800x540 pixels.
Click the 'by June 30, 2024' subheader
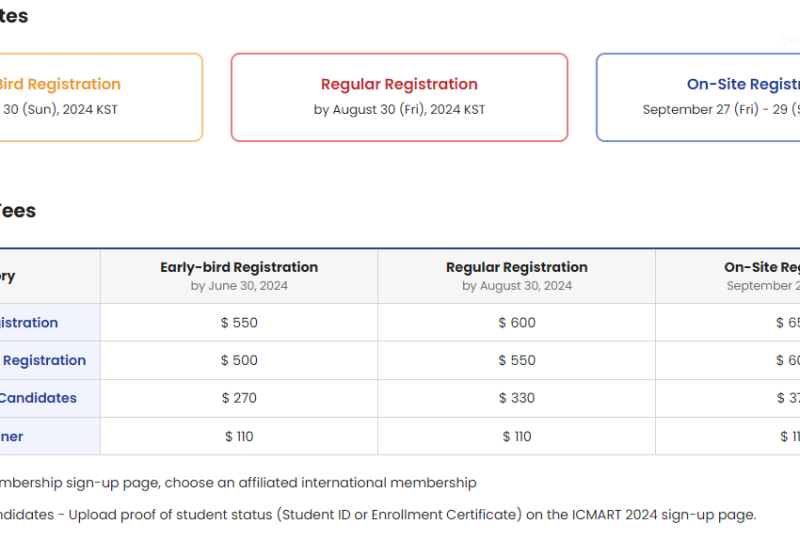click(x=239, y=286)
